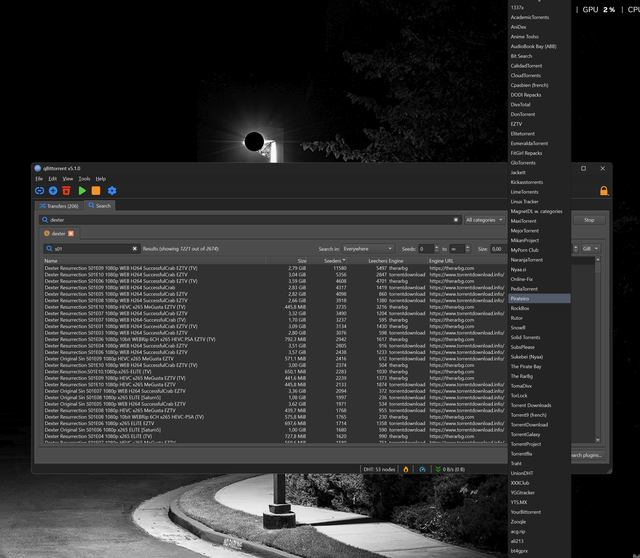The height and width of the screenshot is (558, 640).
Task: Open the View menu
Action: click(68, 179)
